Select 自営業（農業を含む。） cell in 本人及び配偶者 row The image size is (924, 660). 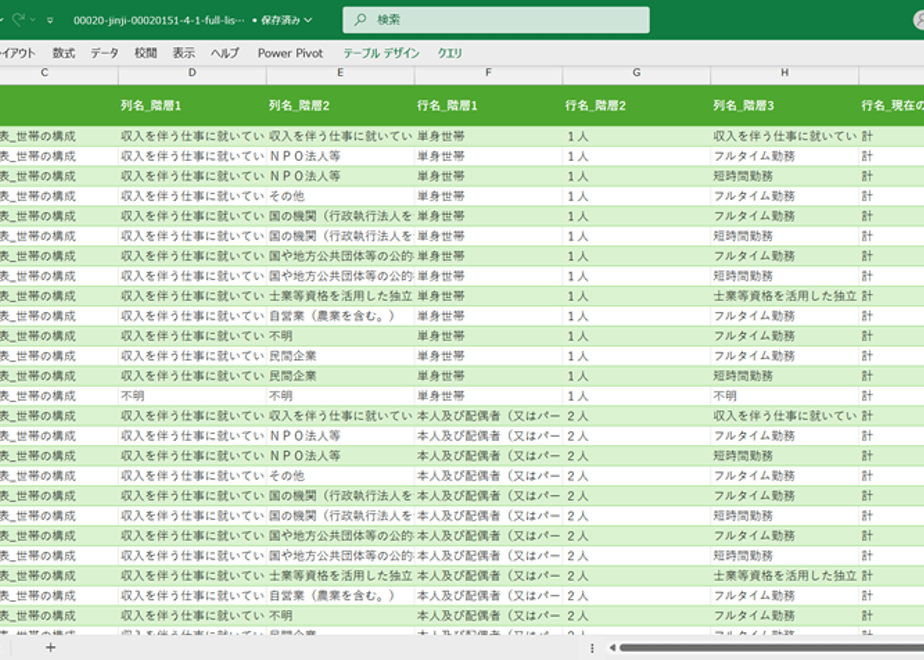pyautogui.click(x=340, y=596)
